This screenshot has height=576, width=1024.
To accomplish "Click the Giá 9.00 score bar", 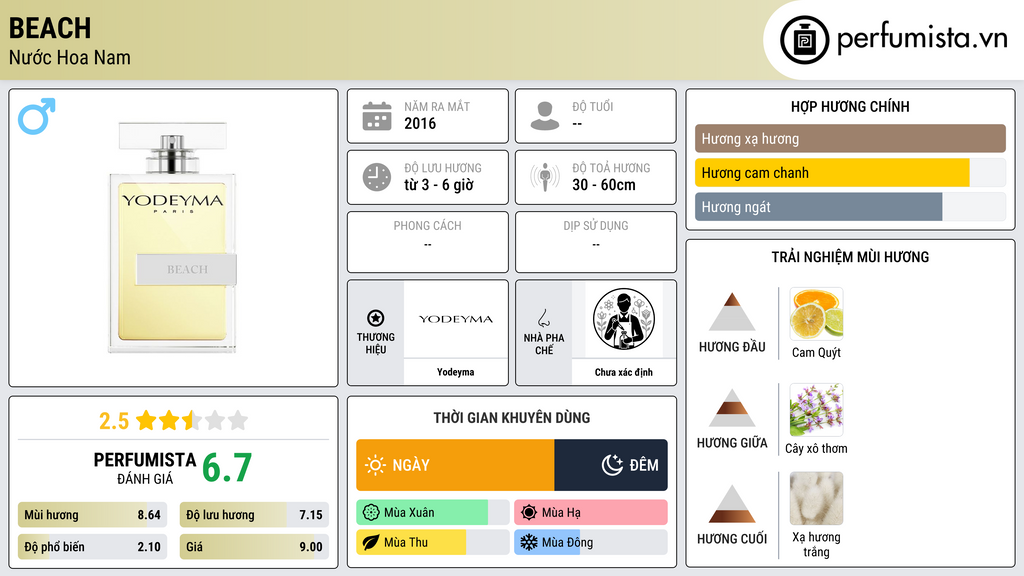I will click(x=254, y=547).
